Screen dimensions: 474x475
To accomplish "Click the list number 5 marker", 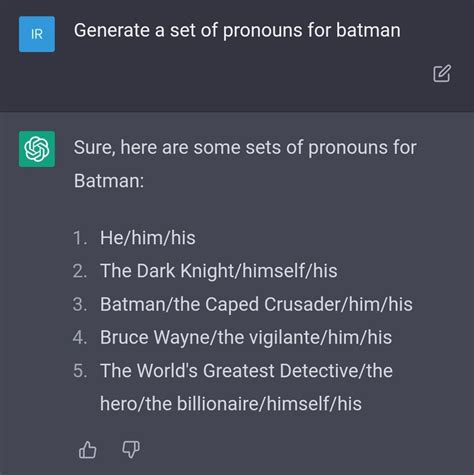I will click(80, 371).
